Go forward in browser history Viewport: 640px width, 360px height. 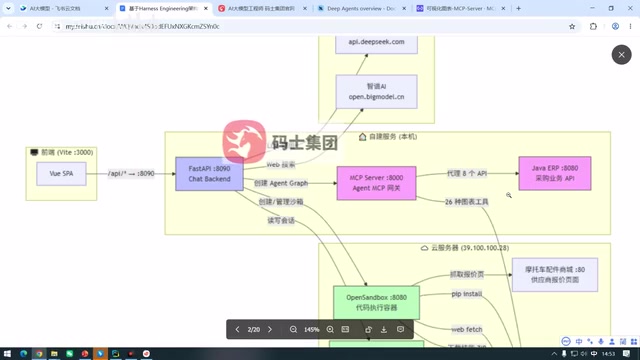point(24,26)
